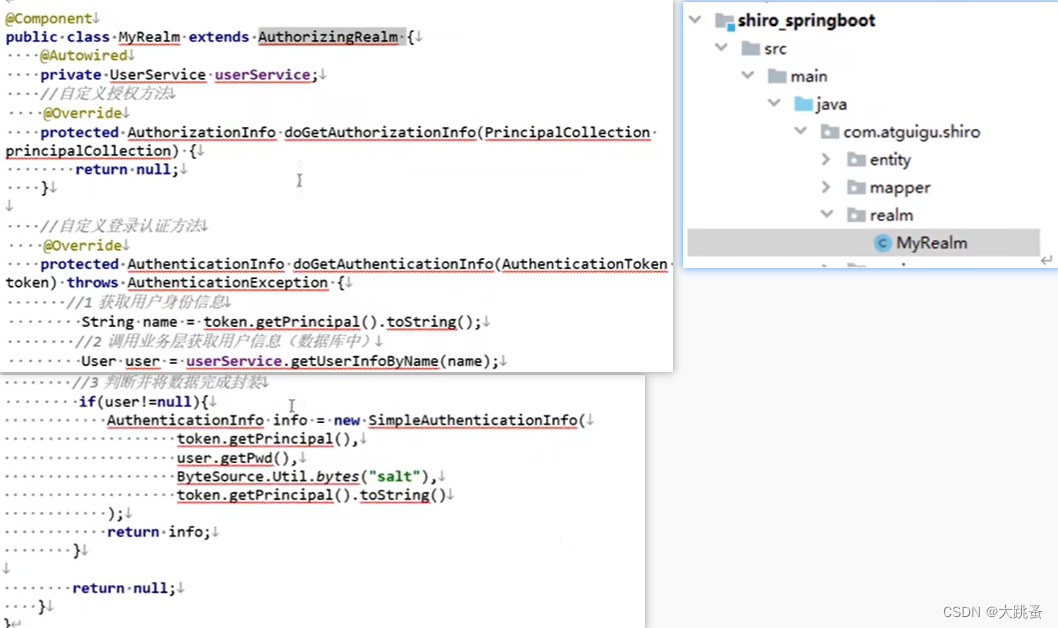The image size is (1058, 628).
Task: Collapse the java folder chevron
Action: coord(774,103)
